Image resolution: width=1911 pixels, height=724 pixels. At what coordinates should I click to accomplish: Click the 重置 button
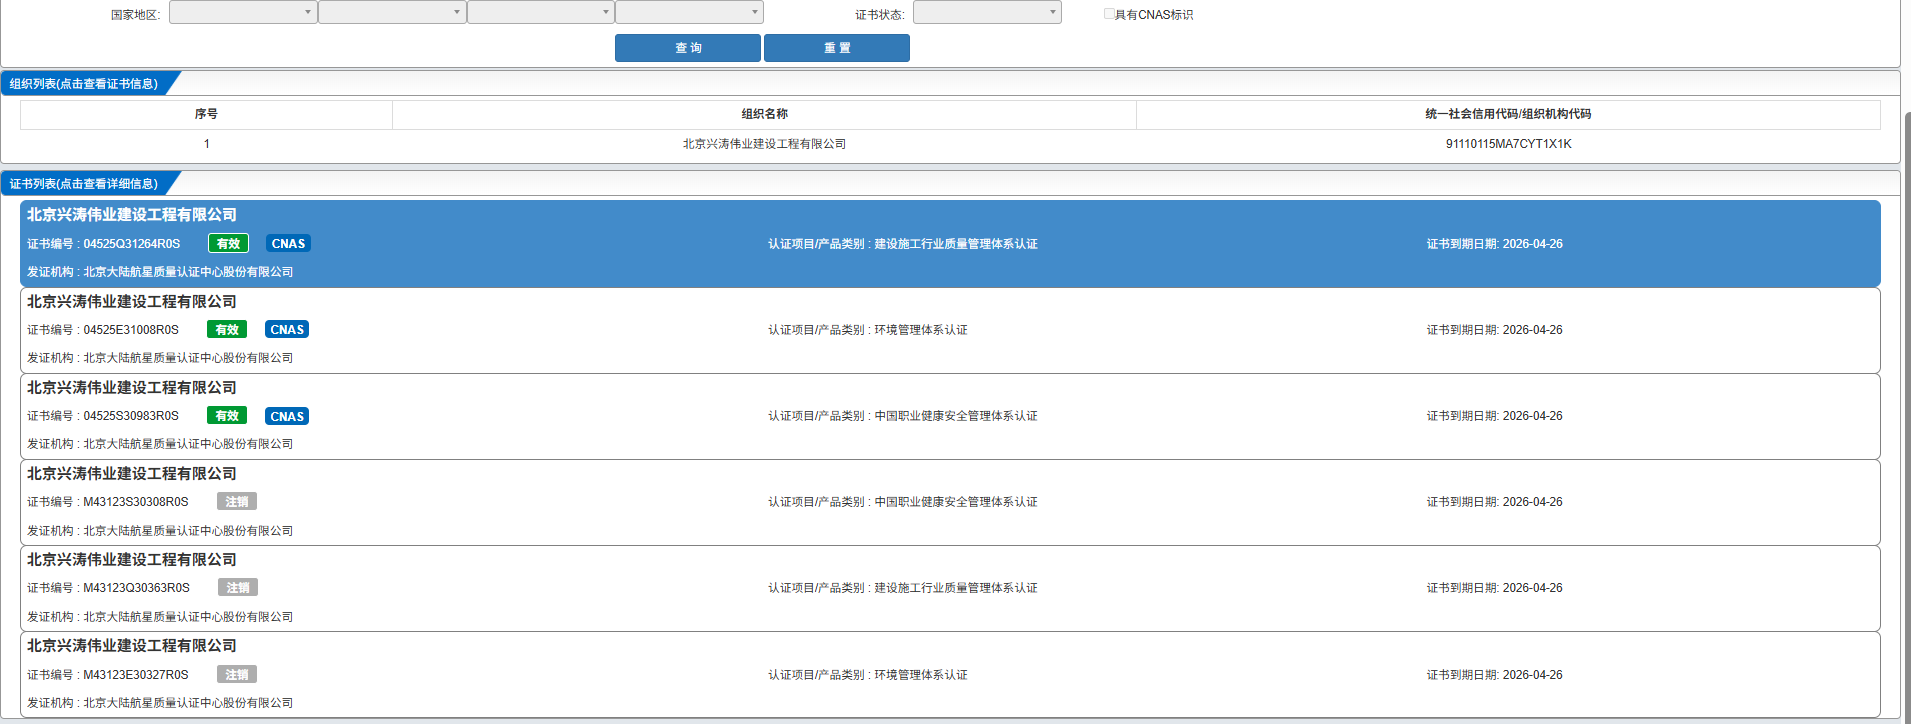click(x=837, y=48)
